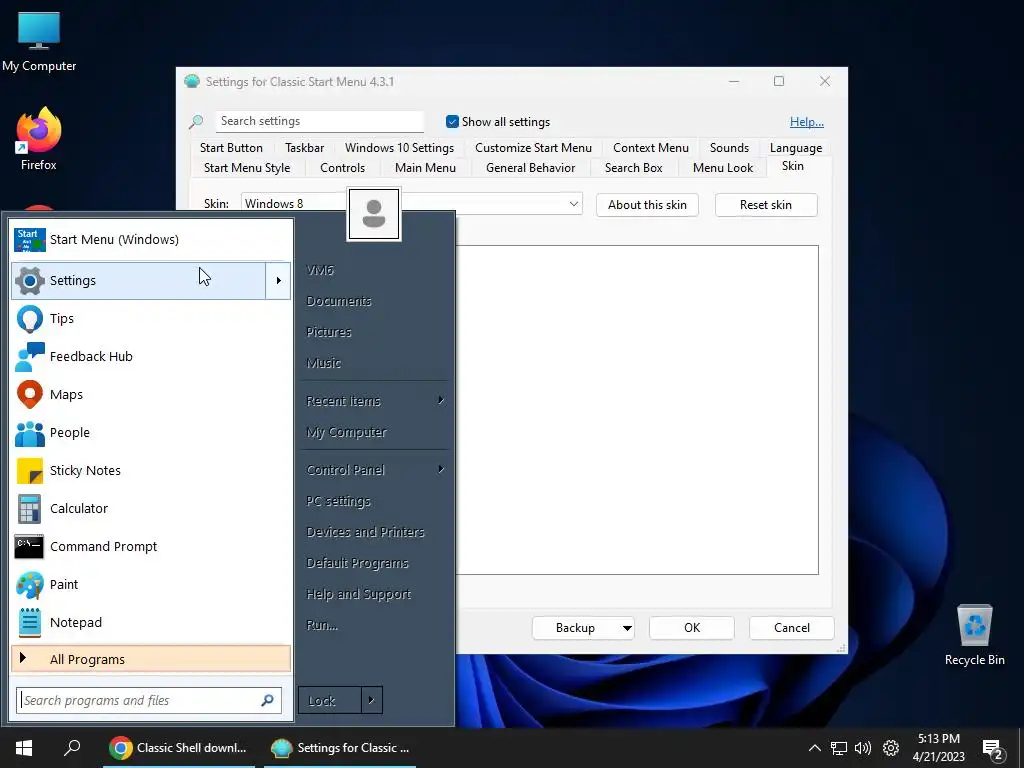The image size is (1024, 768).
Task: Switch to the General Behavior tab
Action: (530, 168)
